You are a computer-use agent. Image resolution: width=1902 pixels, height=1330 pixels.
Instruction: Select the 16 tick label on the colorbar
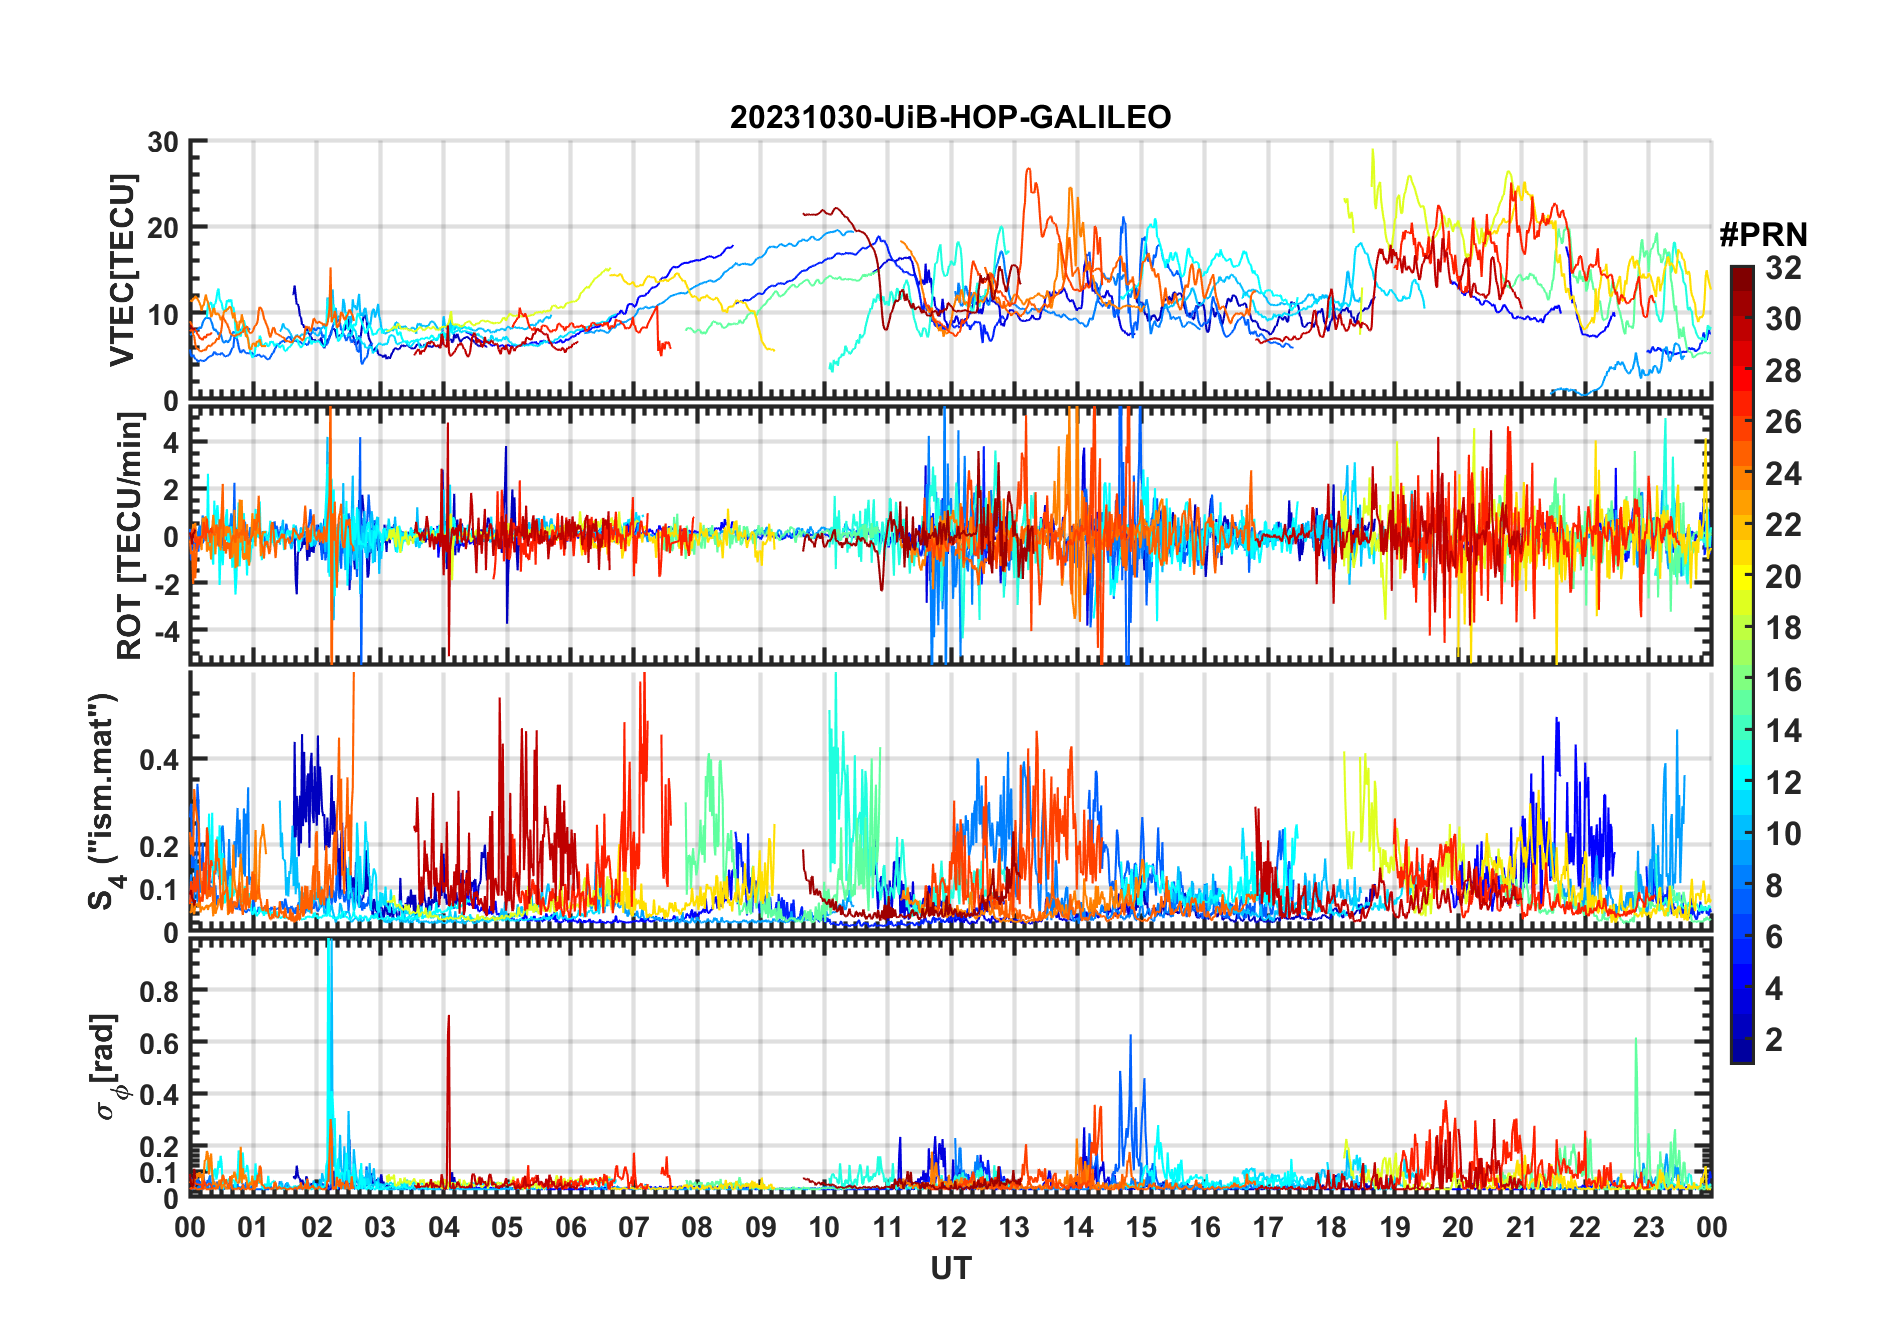[x=1783, y=680]
